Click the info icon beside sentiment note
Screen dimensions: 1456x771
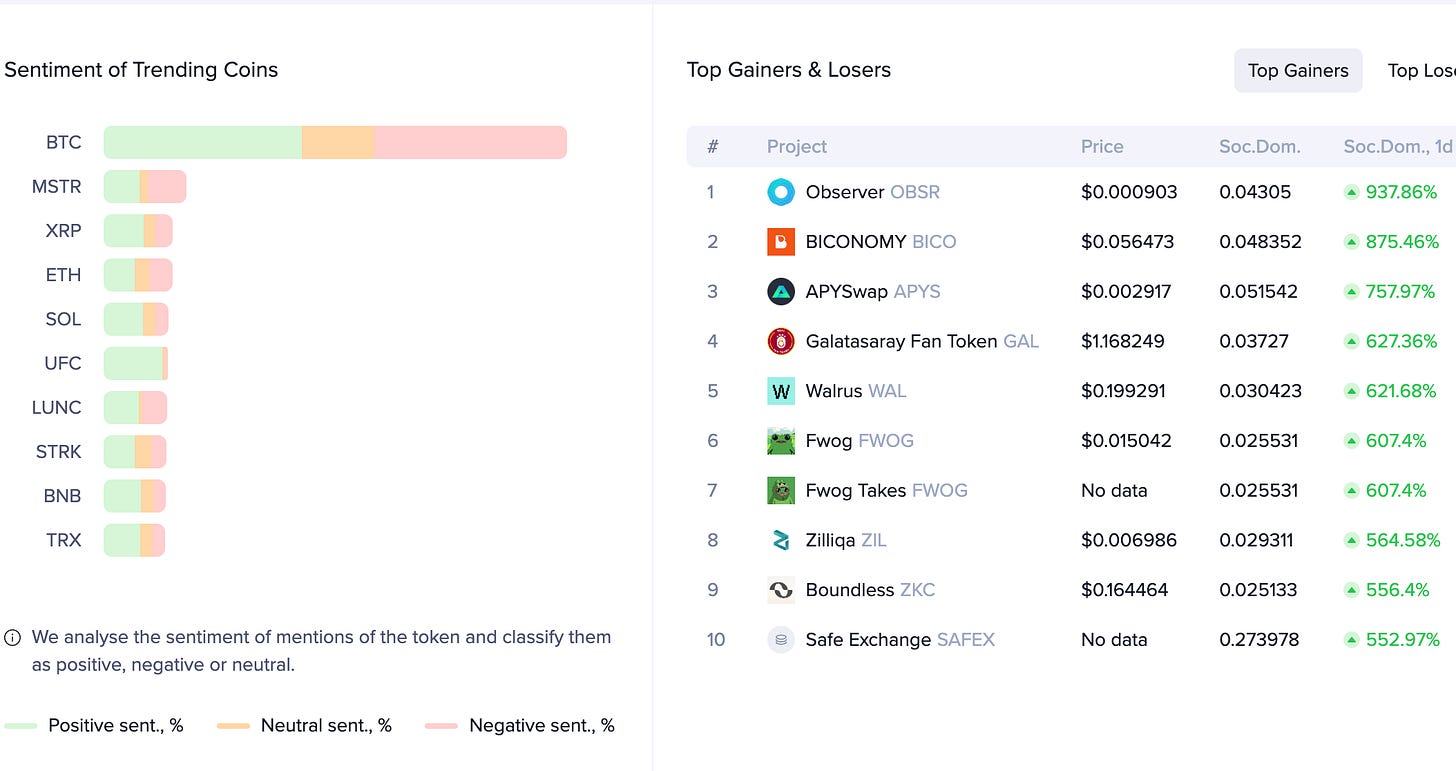[13, 637]
